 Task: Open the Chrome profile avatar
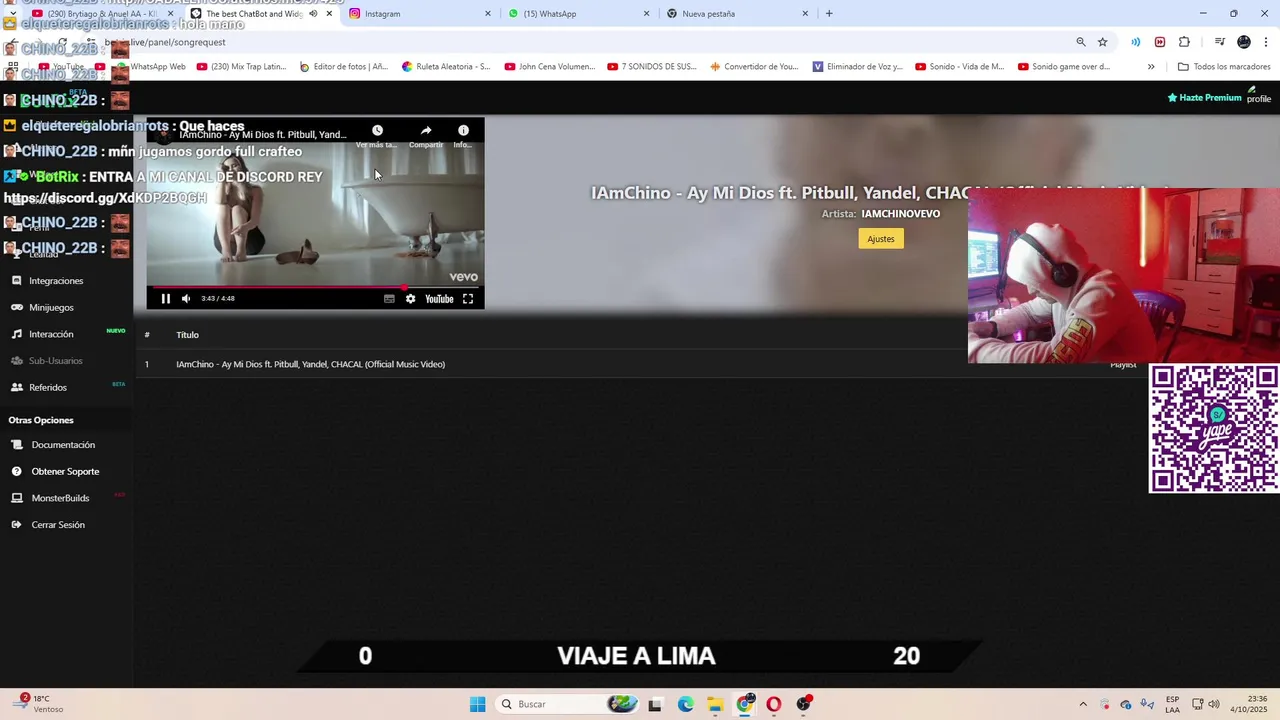click(x=1244, y=42)
